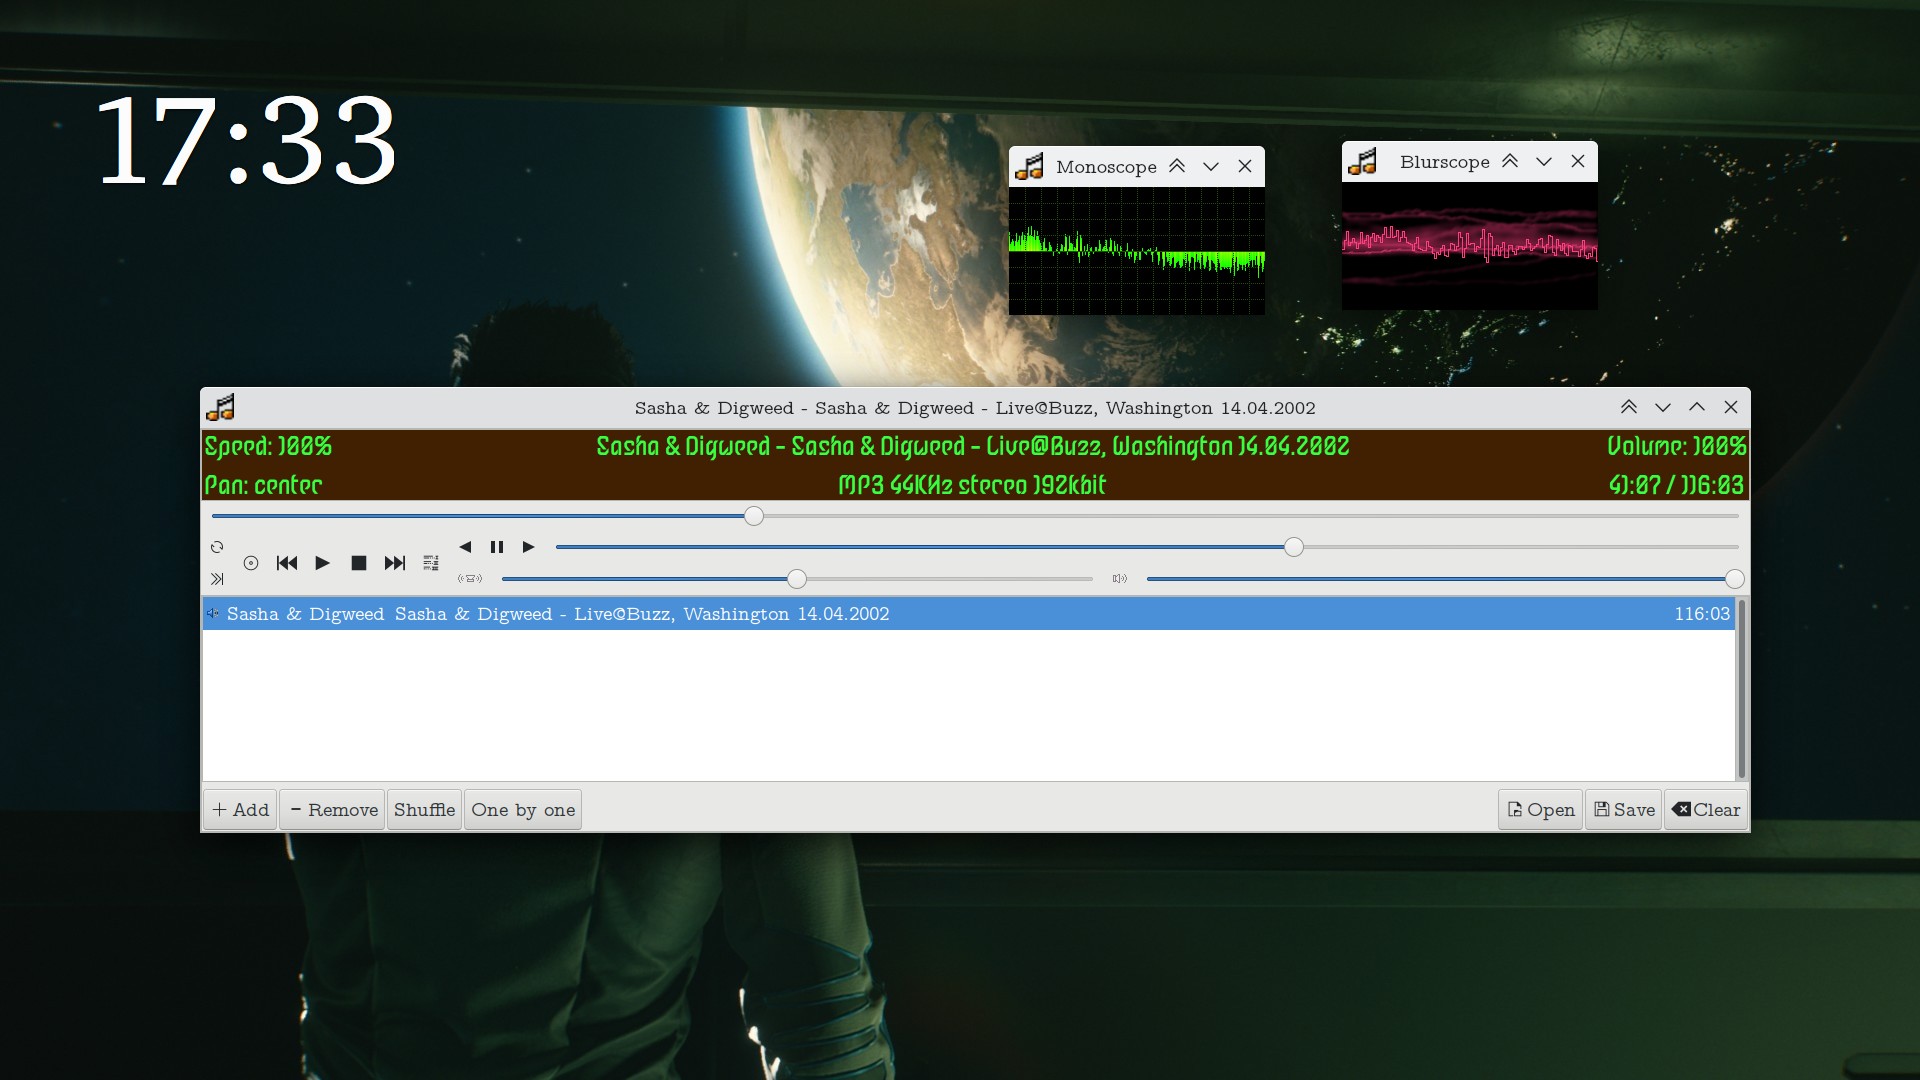Jump to the previous track icon

[x=287, y=563]
